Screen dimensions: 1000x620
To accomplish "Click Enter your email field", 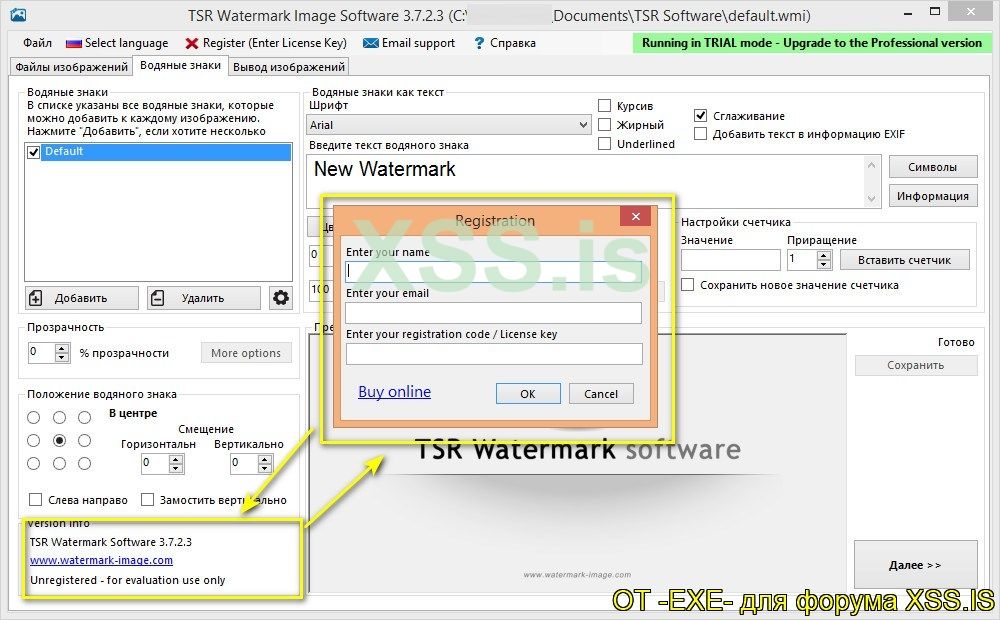I will (494, 313).
